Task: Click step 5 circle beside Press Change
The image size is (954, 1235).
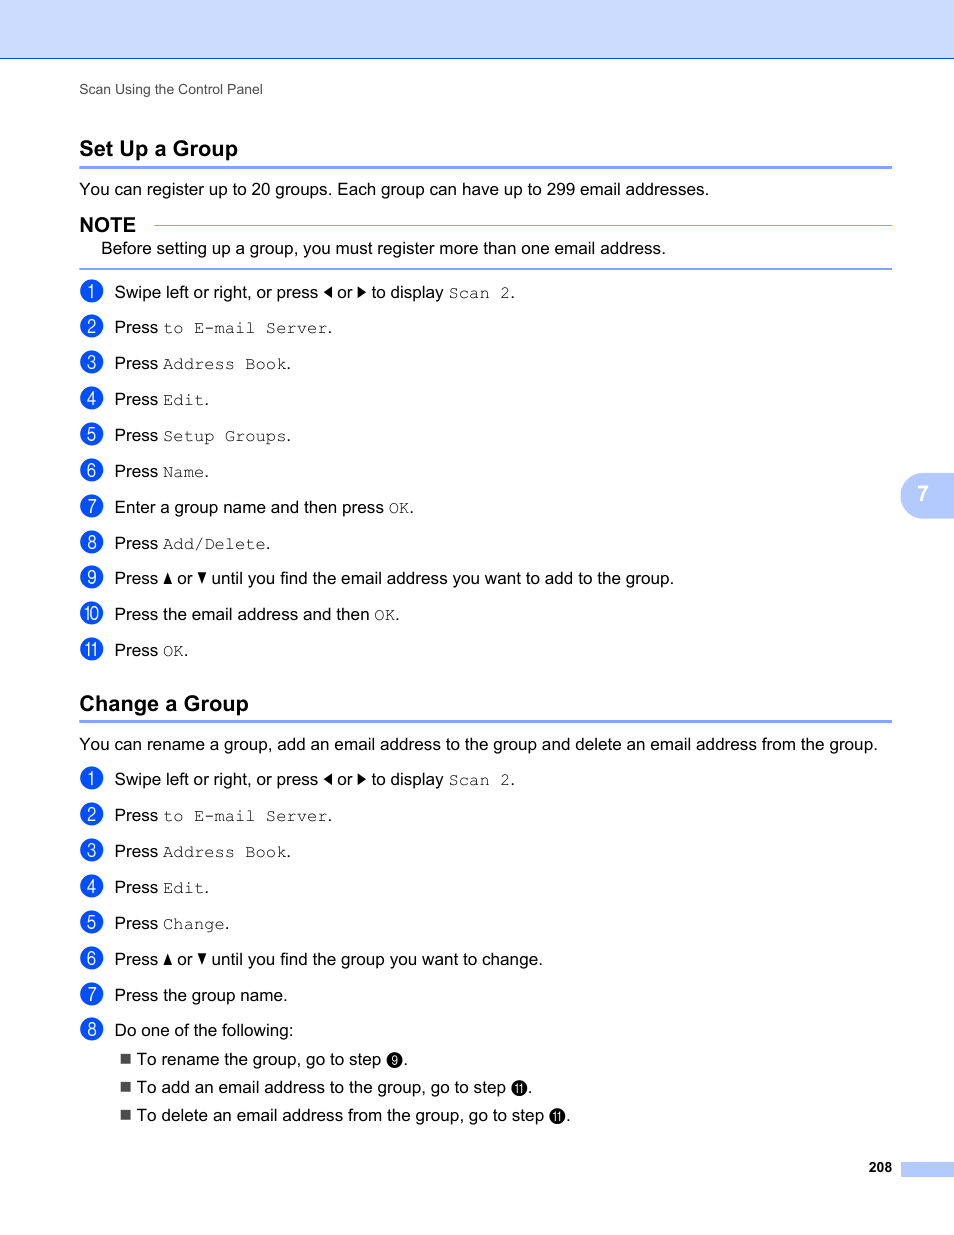Action: pyautogui.click(x=91, y=922)
